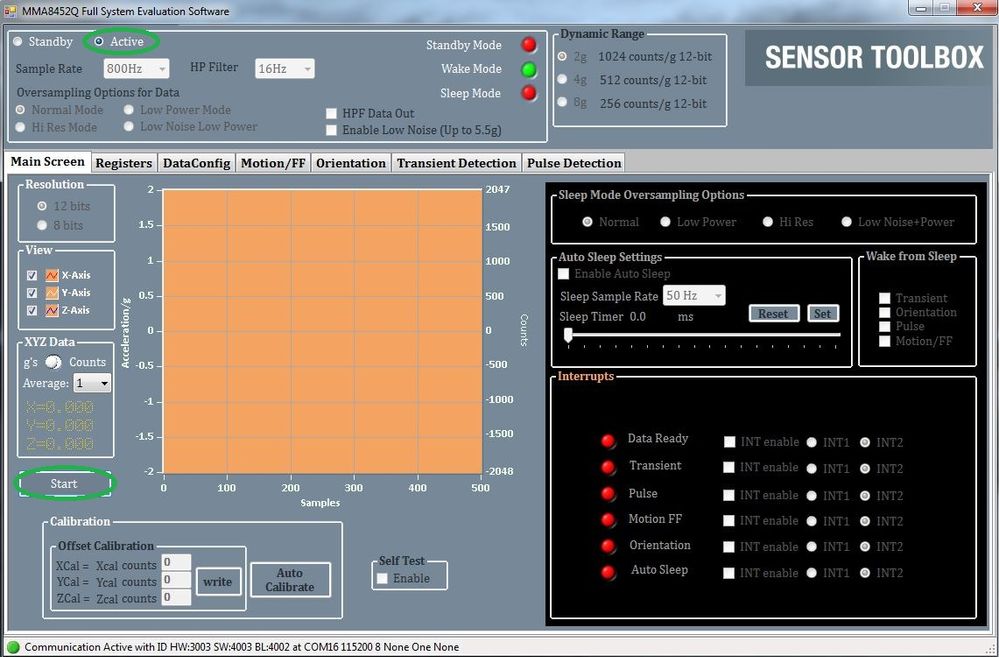Open the Motion/FF tab
This screenshot has height=657, width=999.
273,163
